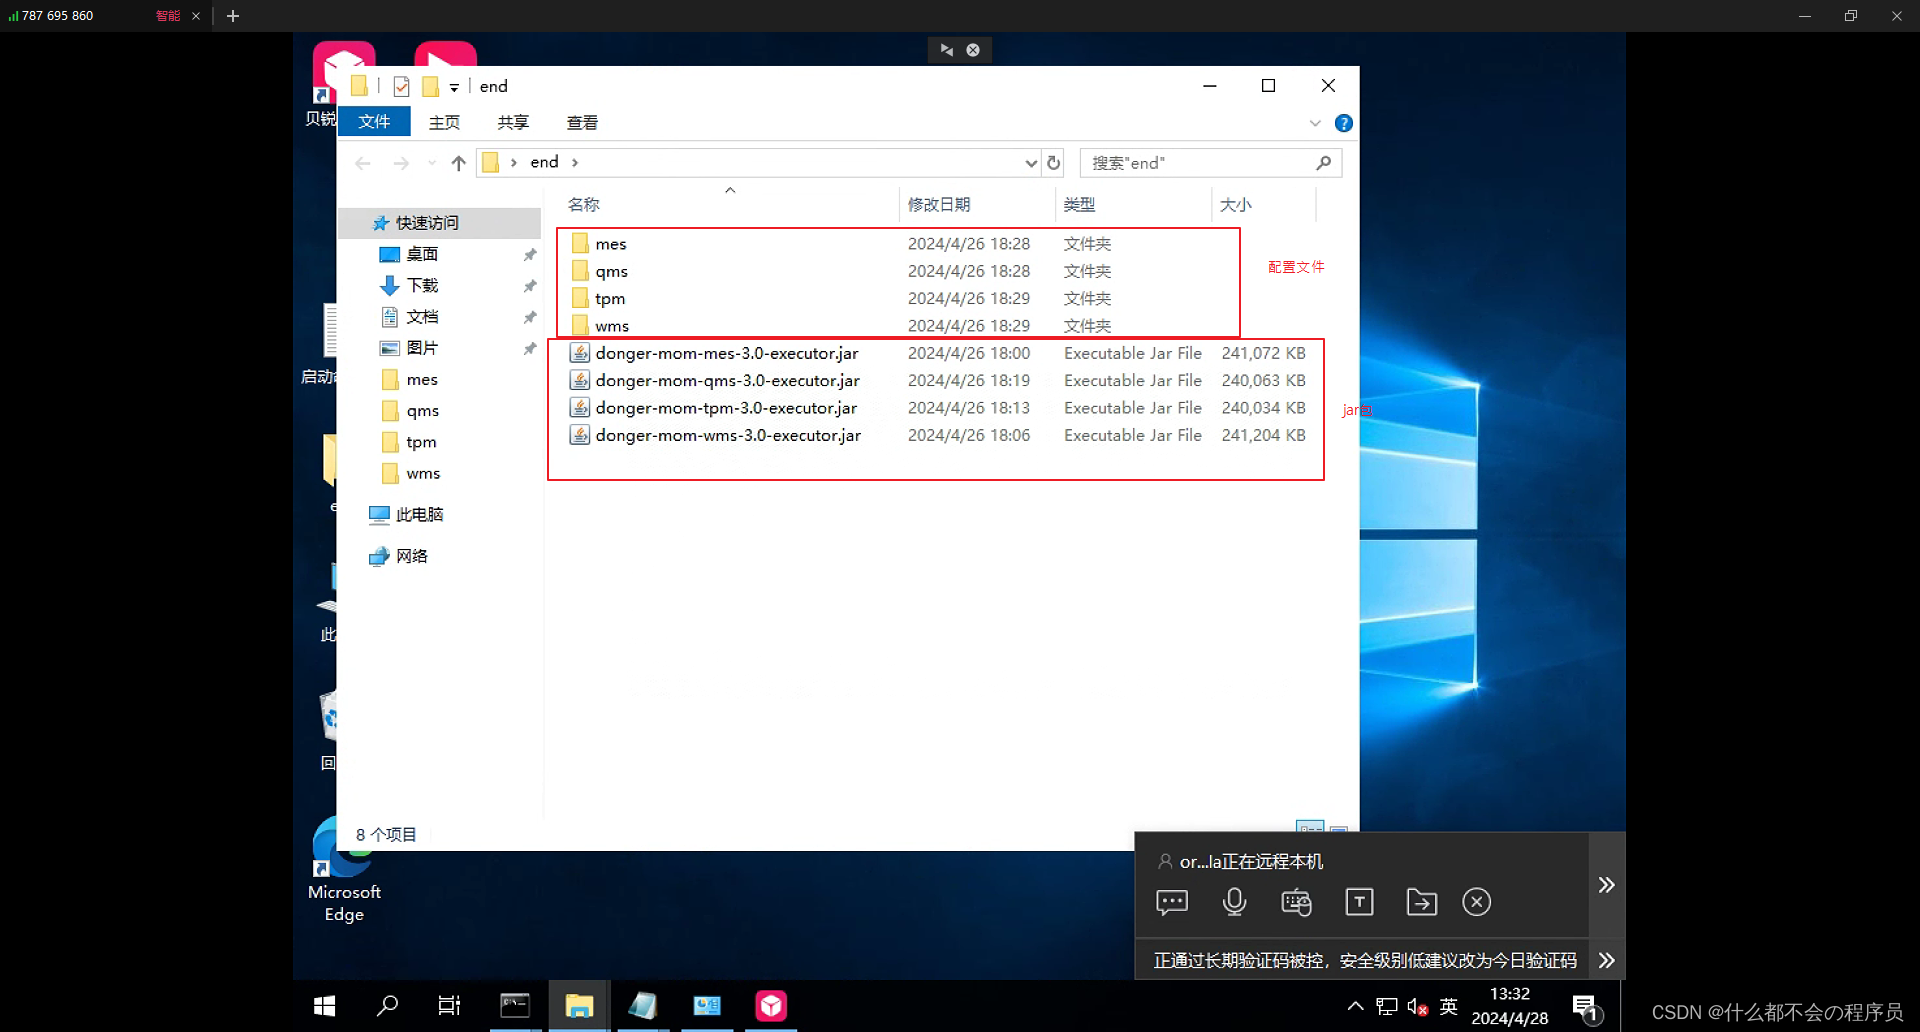Open 下载 in navigation pane
The height and width of the screenshot is (1032, 1920).
click(x=421, y=285)
